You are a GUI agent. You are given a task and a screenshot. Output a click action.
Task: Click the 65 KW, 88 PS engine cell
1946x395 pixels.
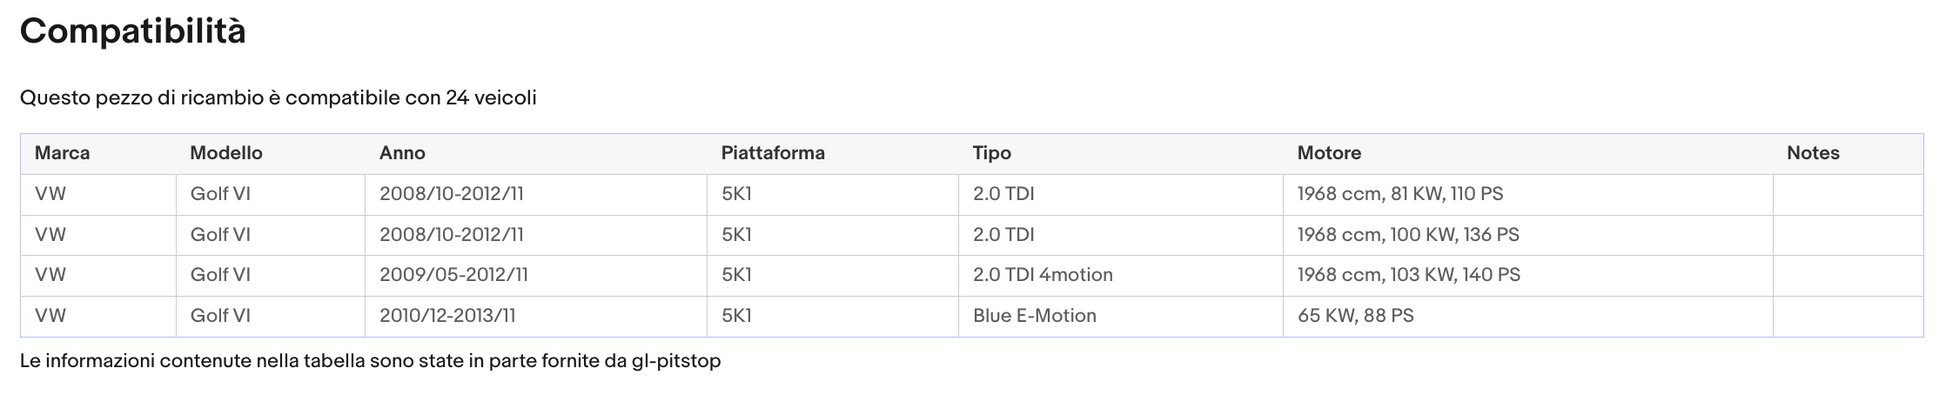(1528, 316)
